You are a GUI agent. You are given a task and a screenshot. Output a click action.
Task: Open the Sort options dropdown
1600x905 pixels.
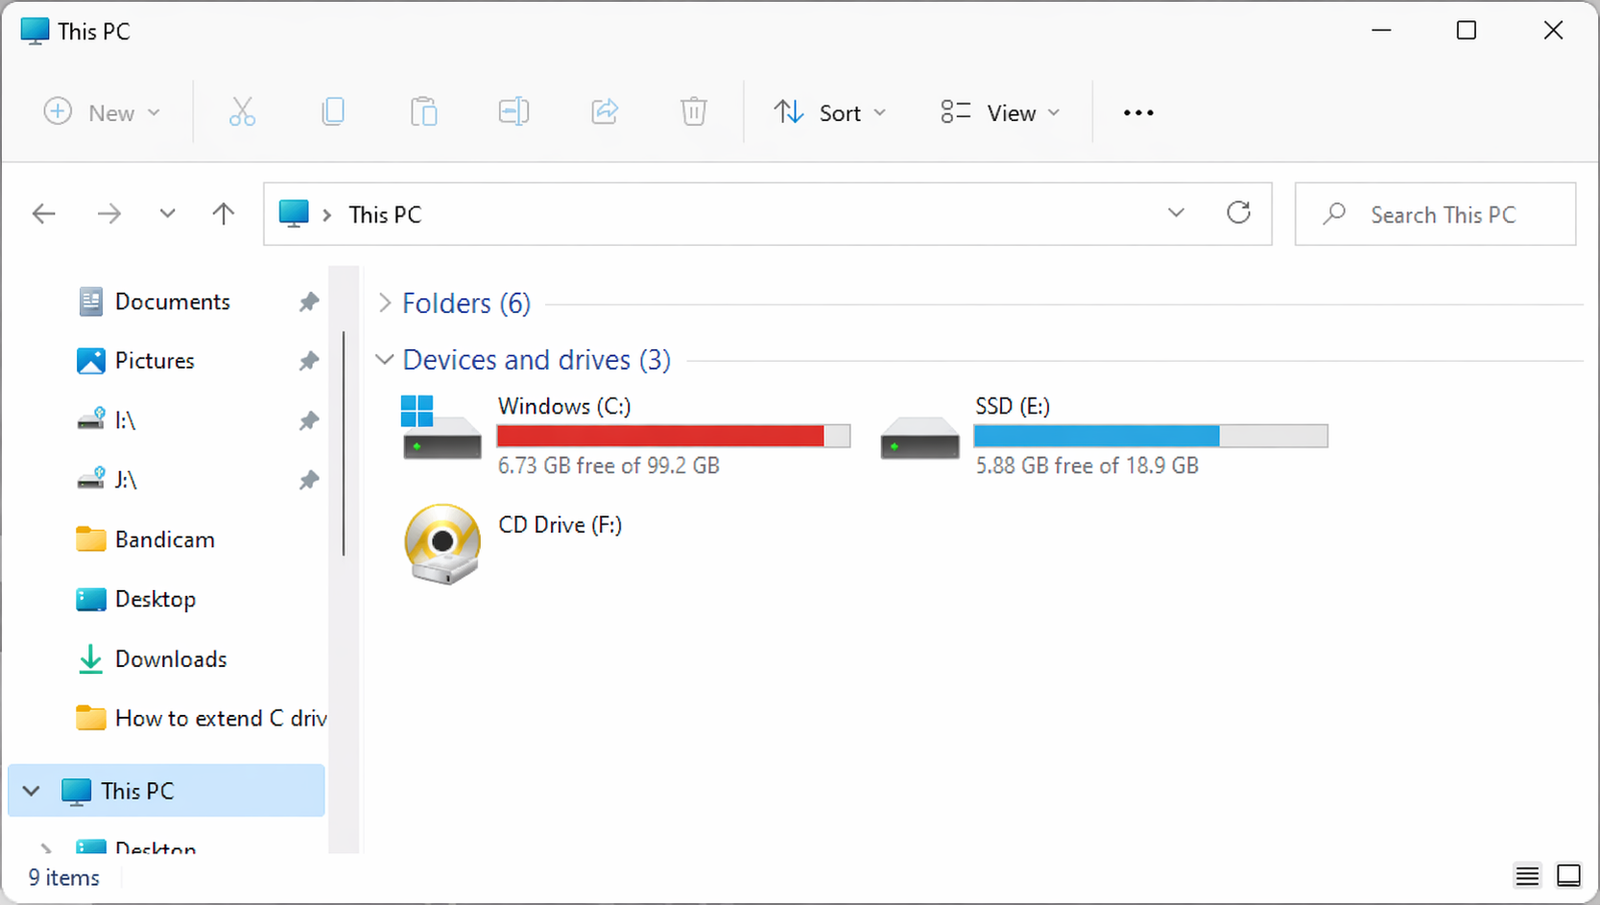[830, 112]
